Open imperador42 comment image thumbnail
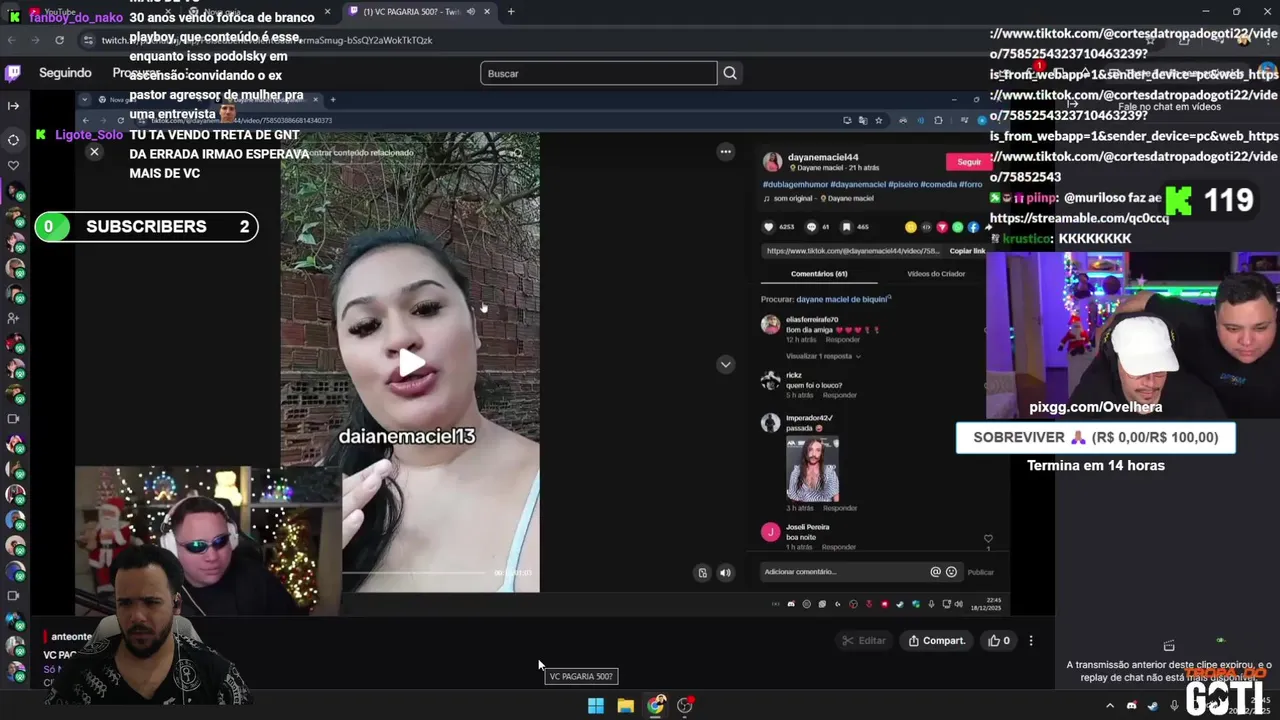This screenshot has height=720, width=1280. [812, 469]
